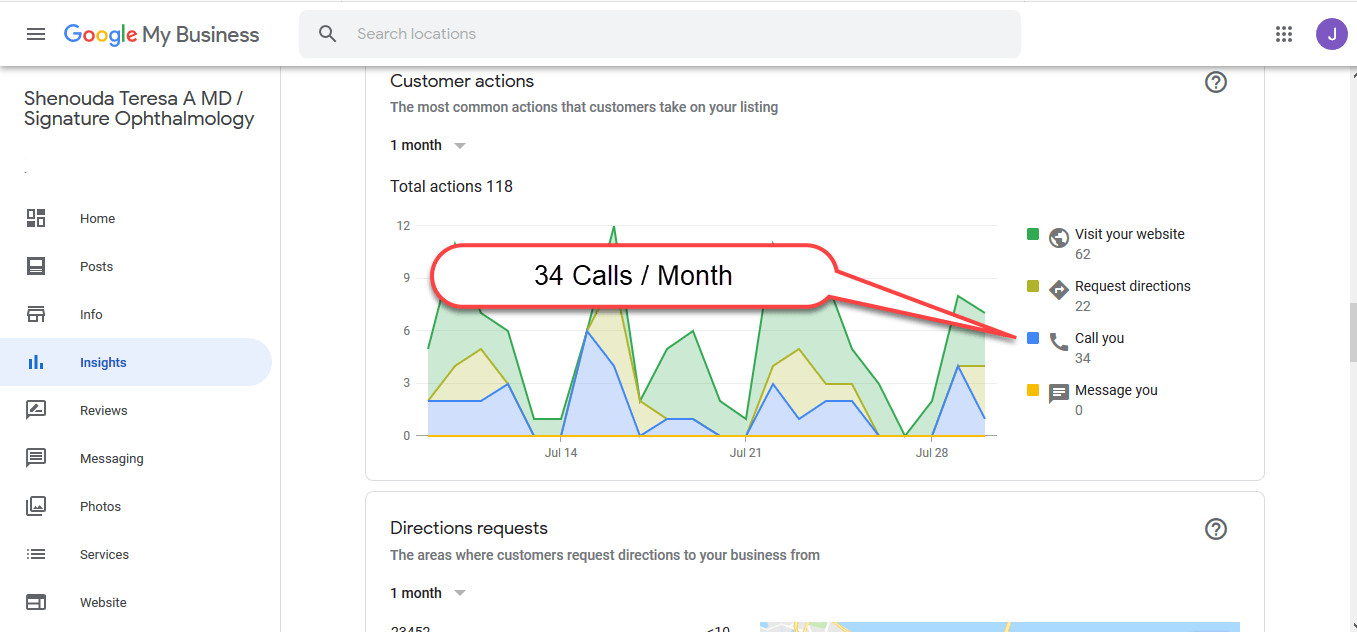Click the Request directions diamond icon

[x=1058, y=290]
